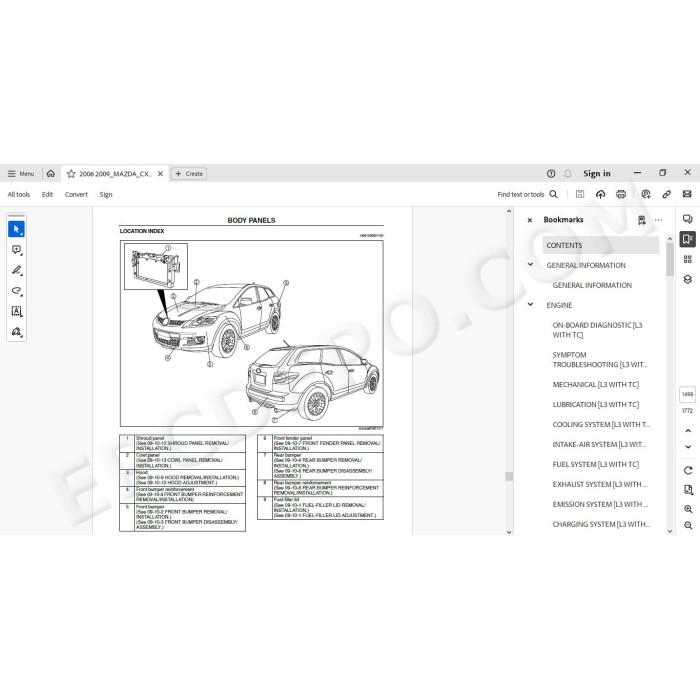Viewport: 700px width, 700px height.
Task: Choose the Highlight pen tool
Action: pyautogui.click(x=17, y=271)
